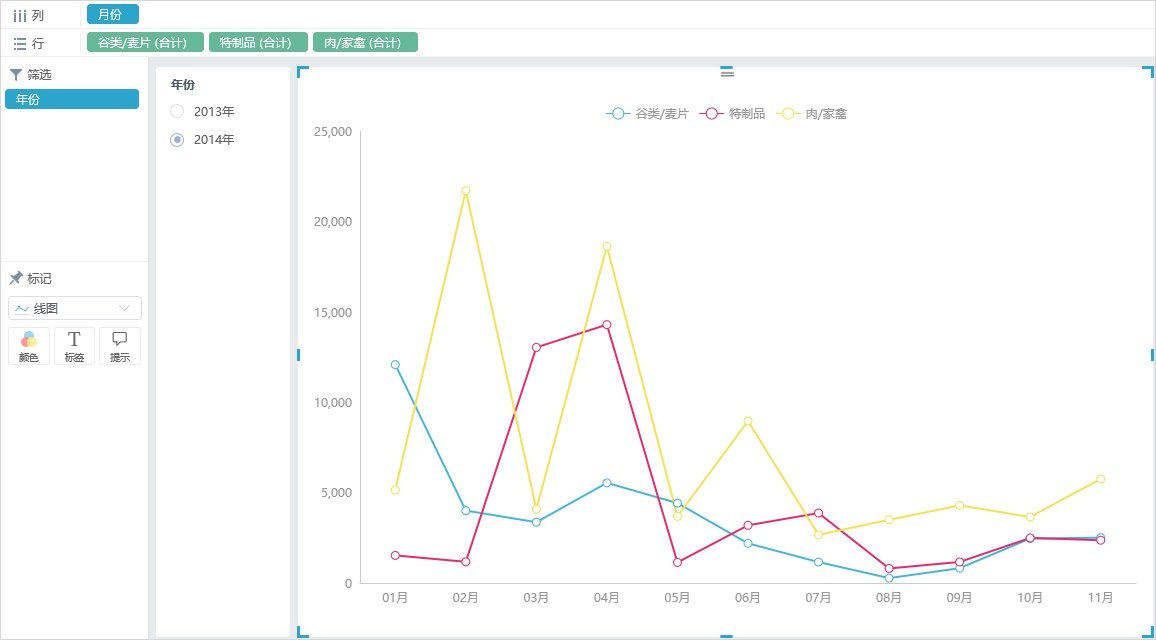1156x640 pixels.
Task: Click the 肉/家禽 data point for 02月
Action: click(466, 191)
